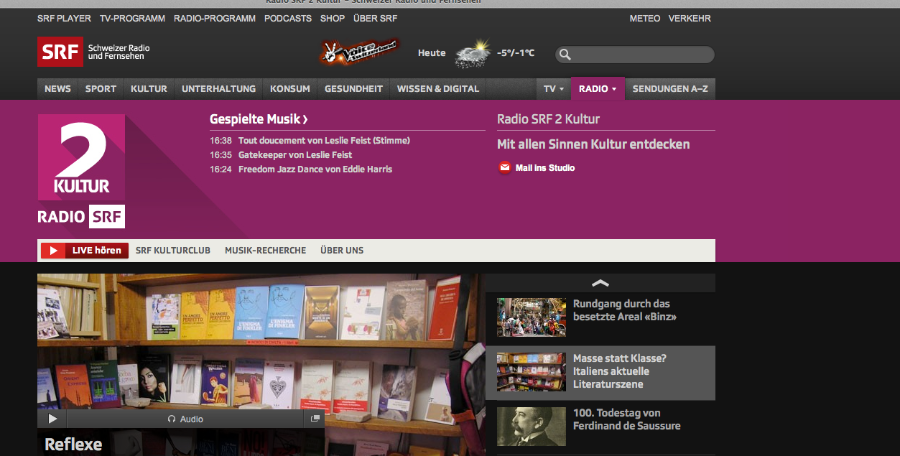Open ÜBER UNS tab
The height and width of the screenshot is (456, 900).
pos(342,250)
